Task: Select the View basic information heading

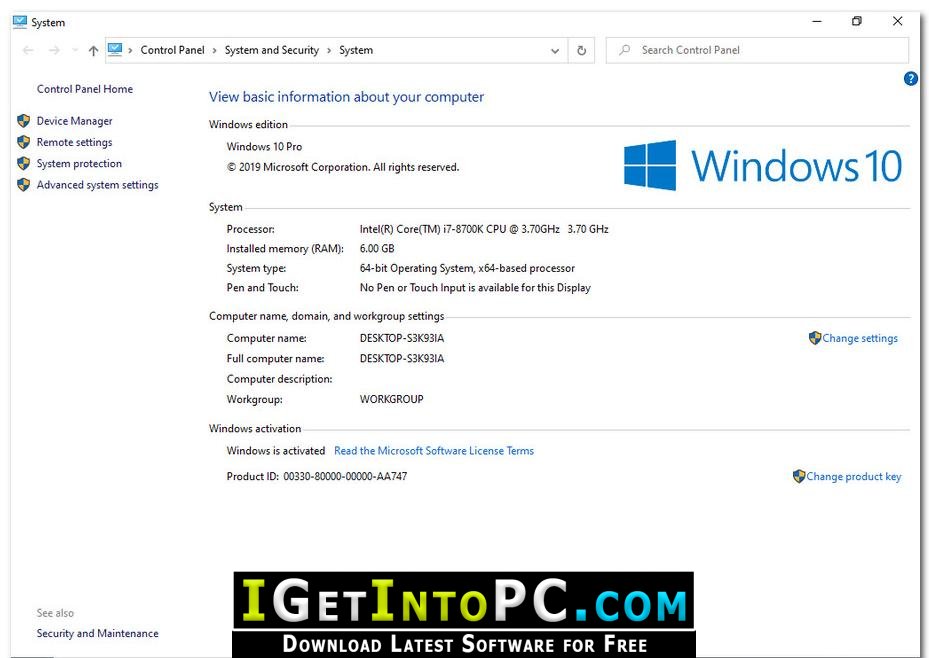Action: pos(346,97)
